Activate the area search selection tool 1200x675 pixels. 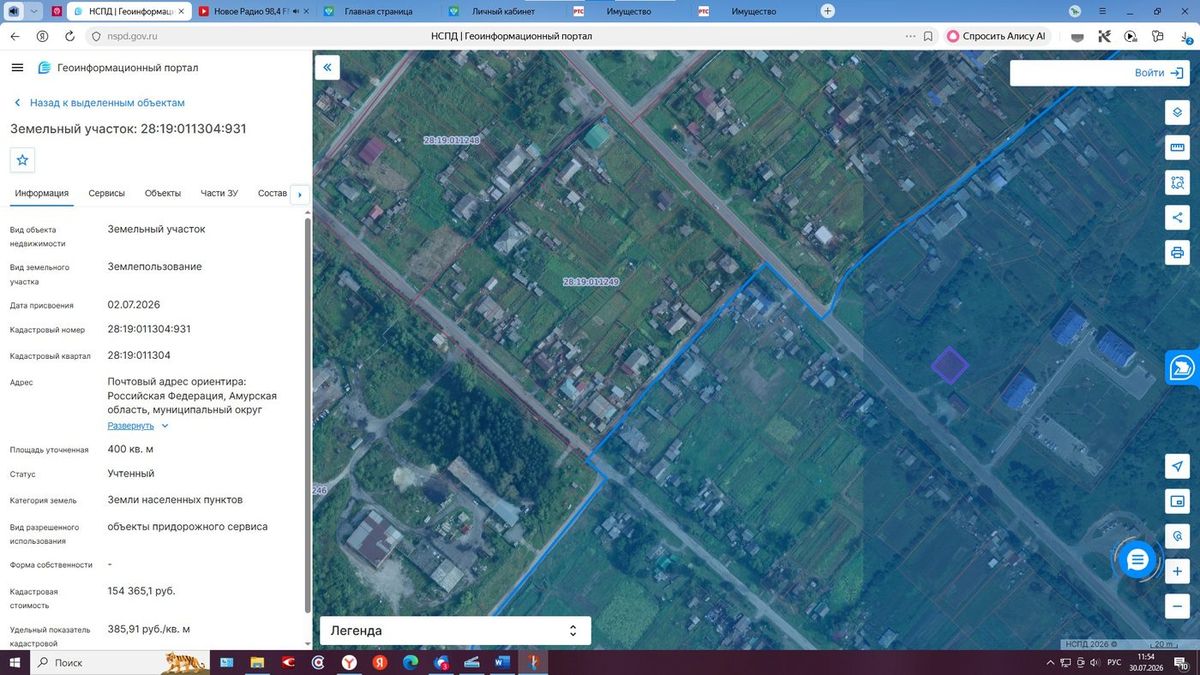[x=1177, y=182]
